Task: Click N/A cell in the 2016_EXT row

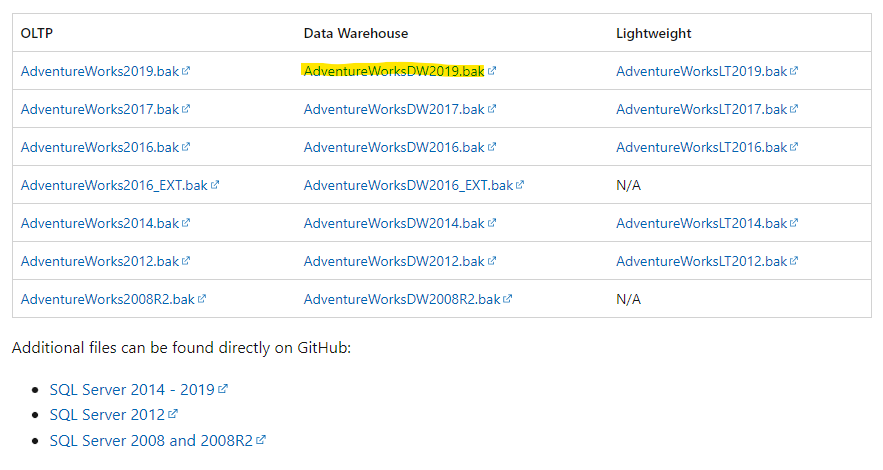Action: tap(628, 185)
